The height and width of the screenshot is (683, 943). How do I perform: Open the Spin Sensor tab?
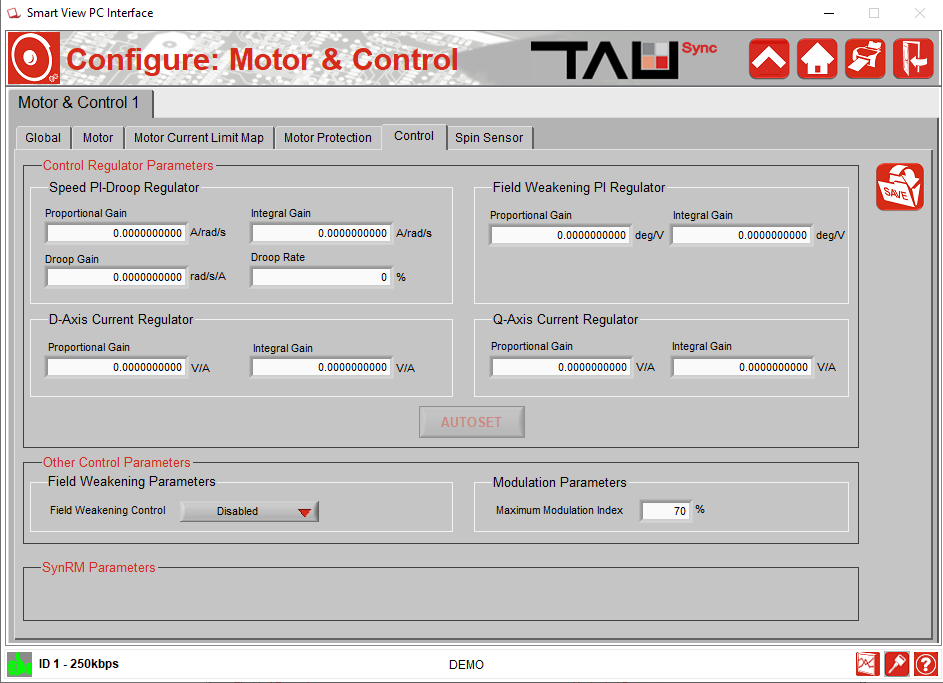[x=489, y=138]
